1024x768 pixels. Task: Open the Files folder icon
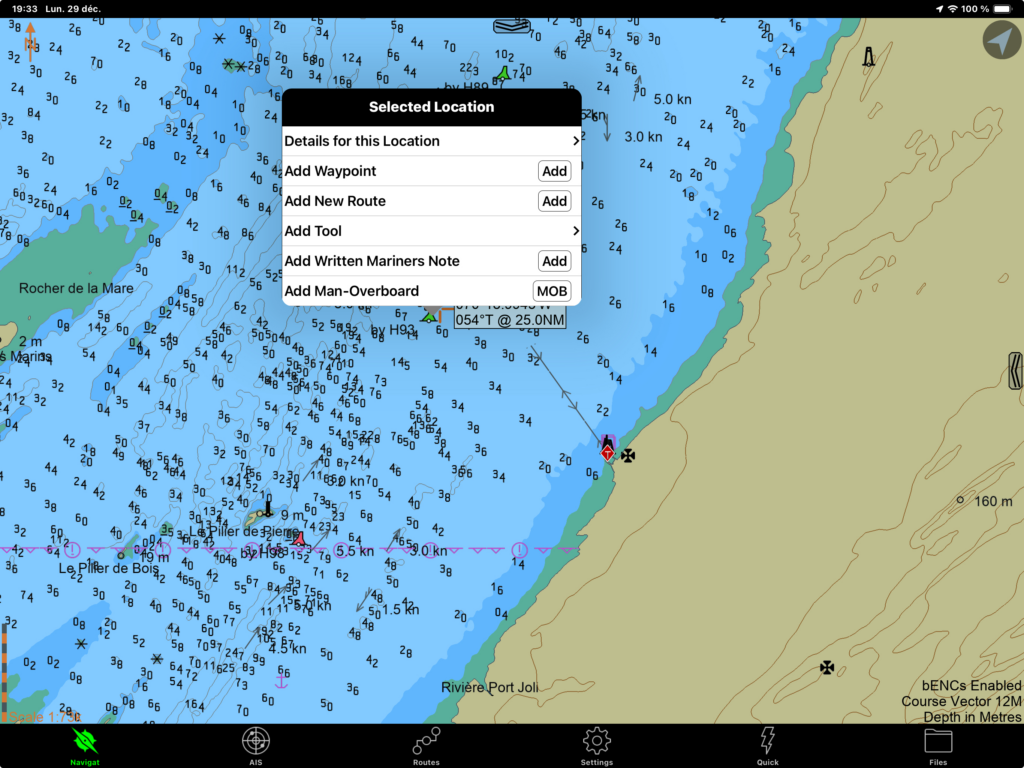click(938, 745)
